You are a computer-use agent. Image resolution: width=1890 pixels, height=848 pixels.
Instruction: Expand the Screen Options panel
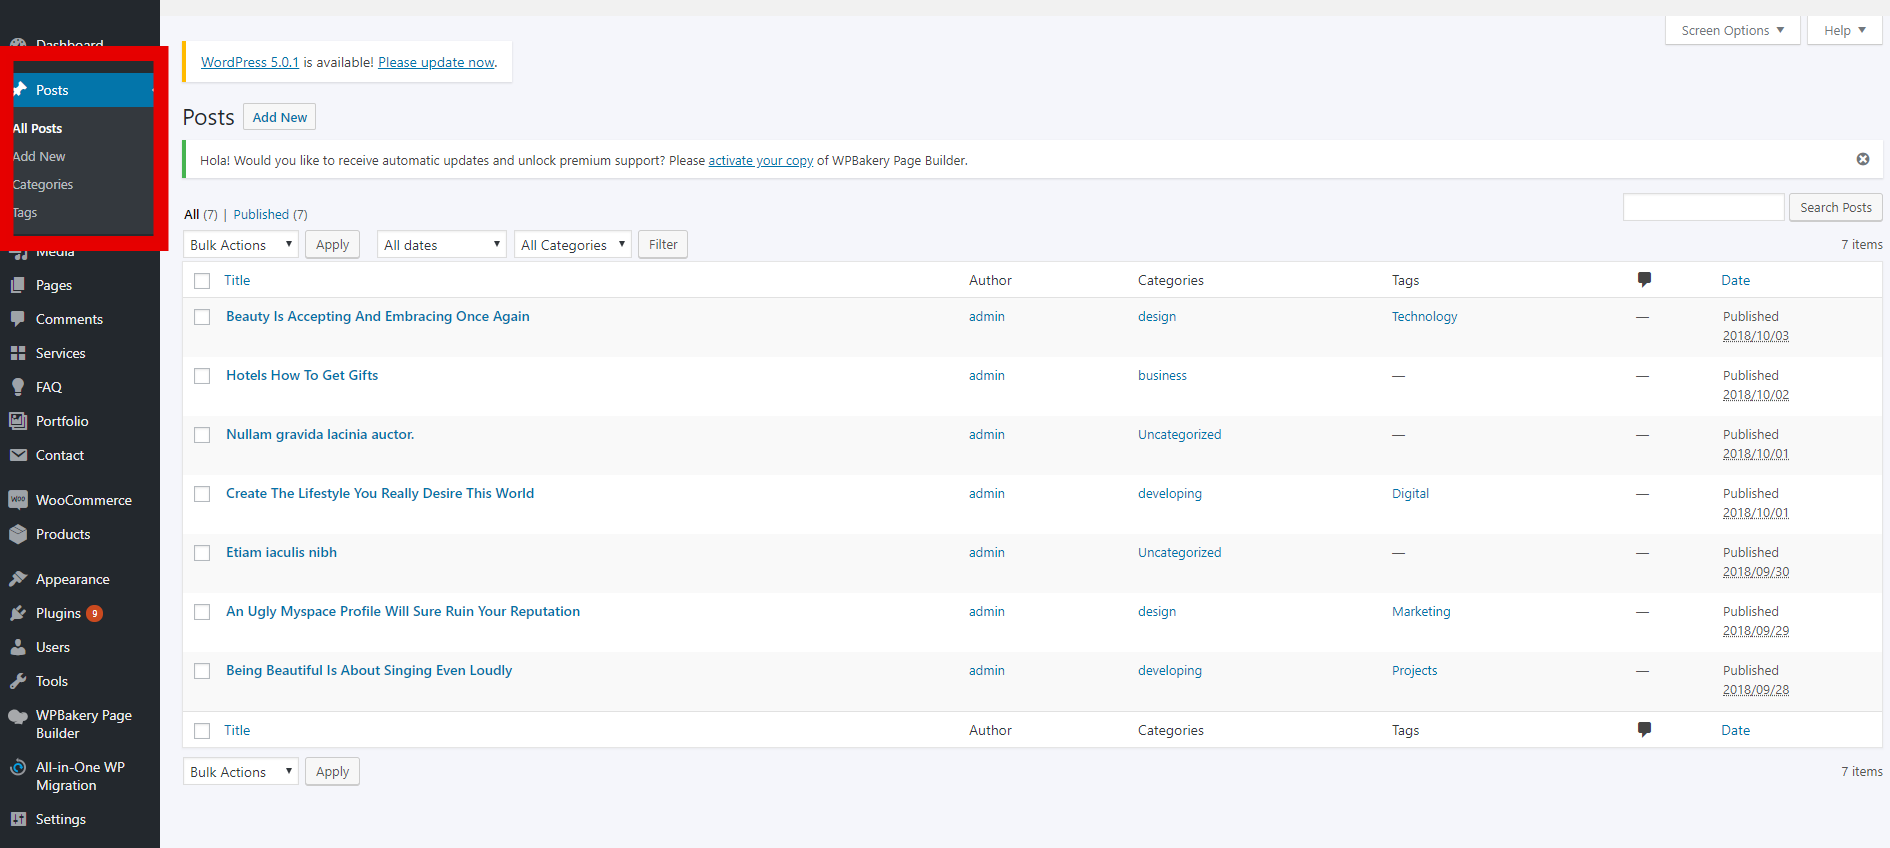click(1733, 30)
